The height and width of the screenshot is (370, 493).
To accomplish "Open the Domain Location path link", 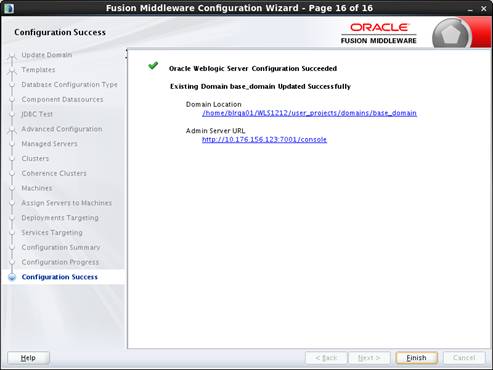I will (x=309, y=113).
